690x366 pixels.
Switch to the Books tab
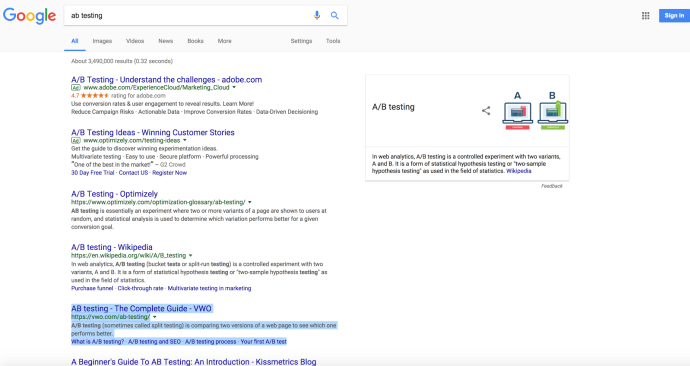click(x=195, y=41)
